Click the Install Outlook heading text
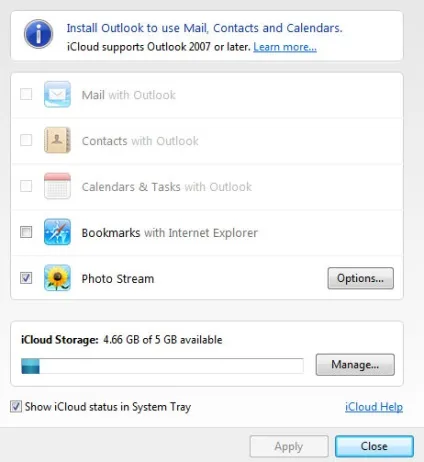This screenshot has width=424, height=462. [204, 28]
